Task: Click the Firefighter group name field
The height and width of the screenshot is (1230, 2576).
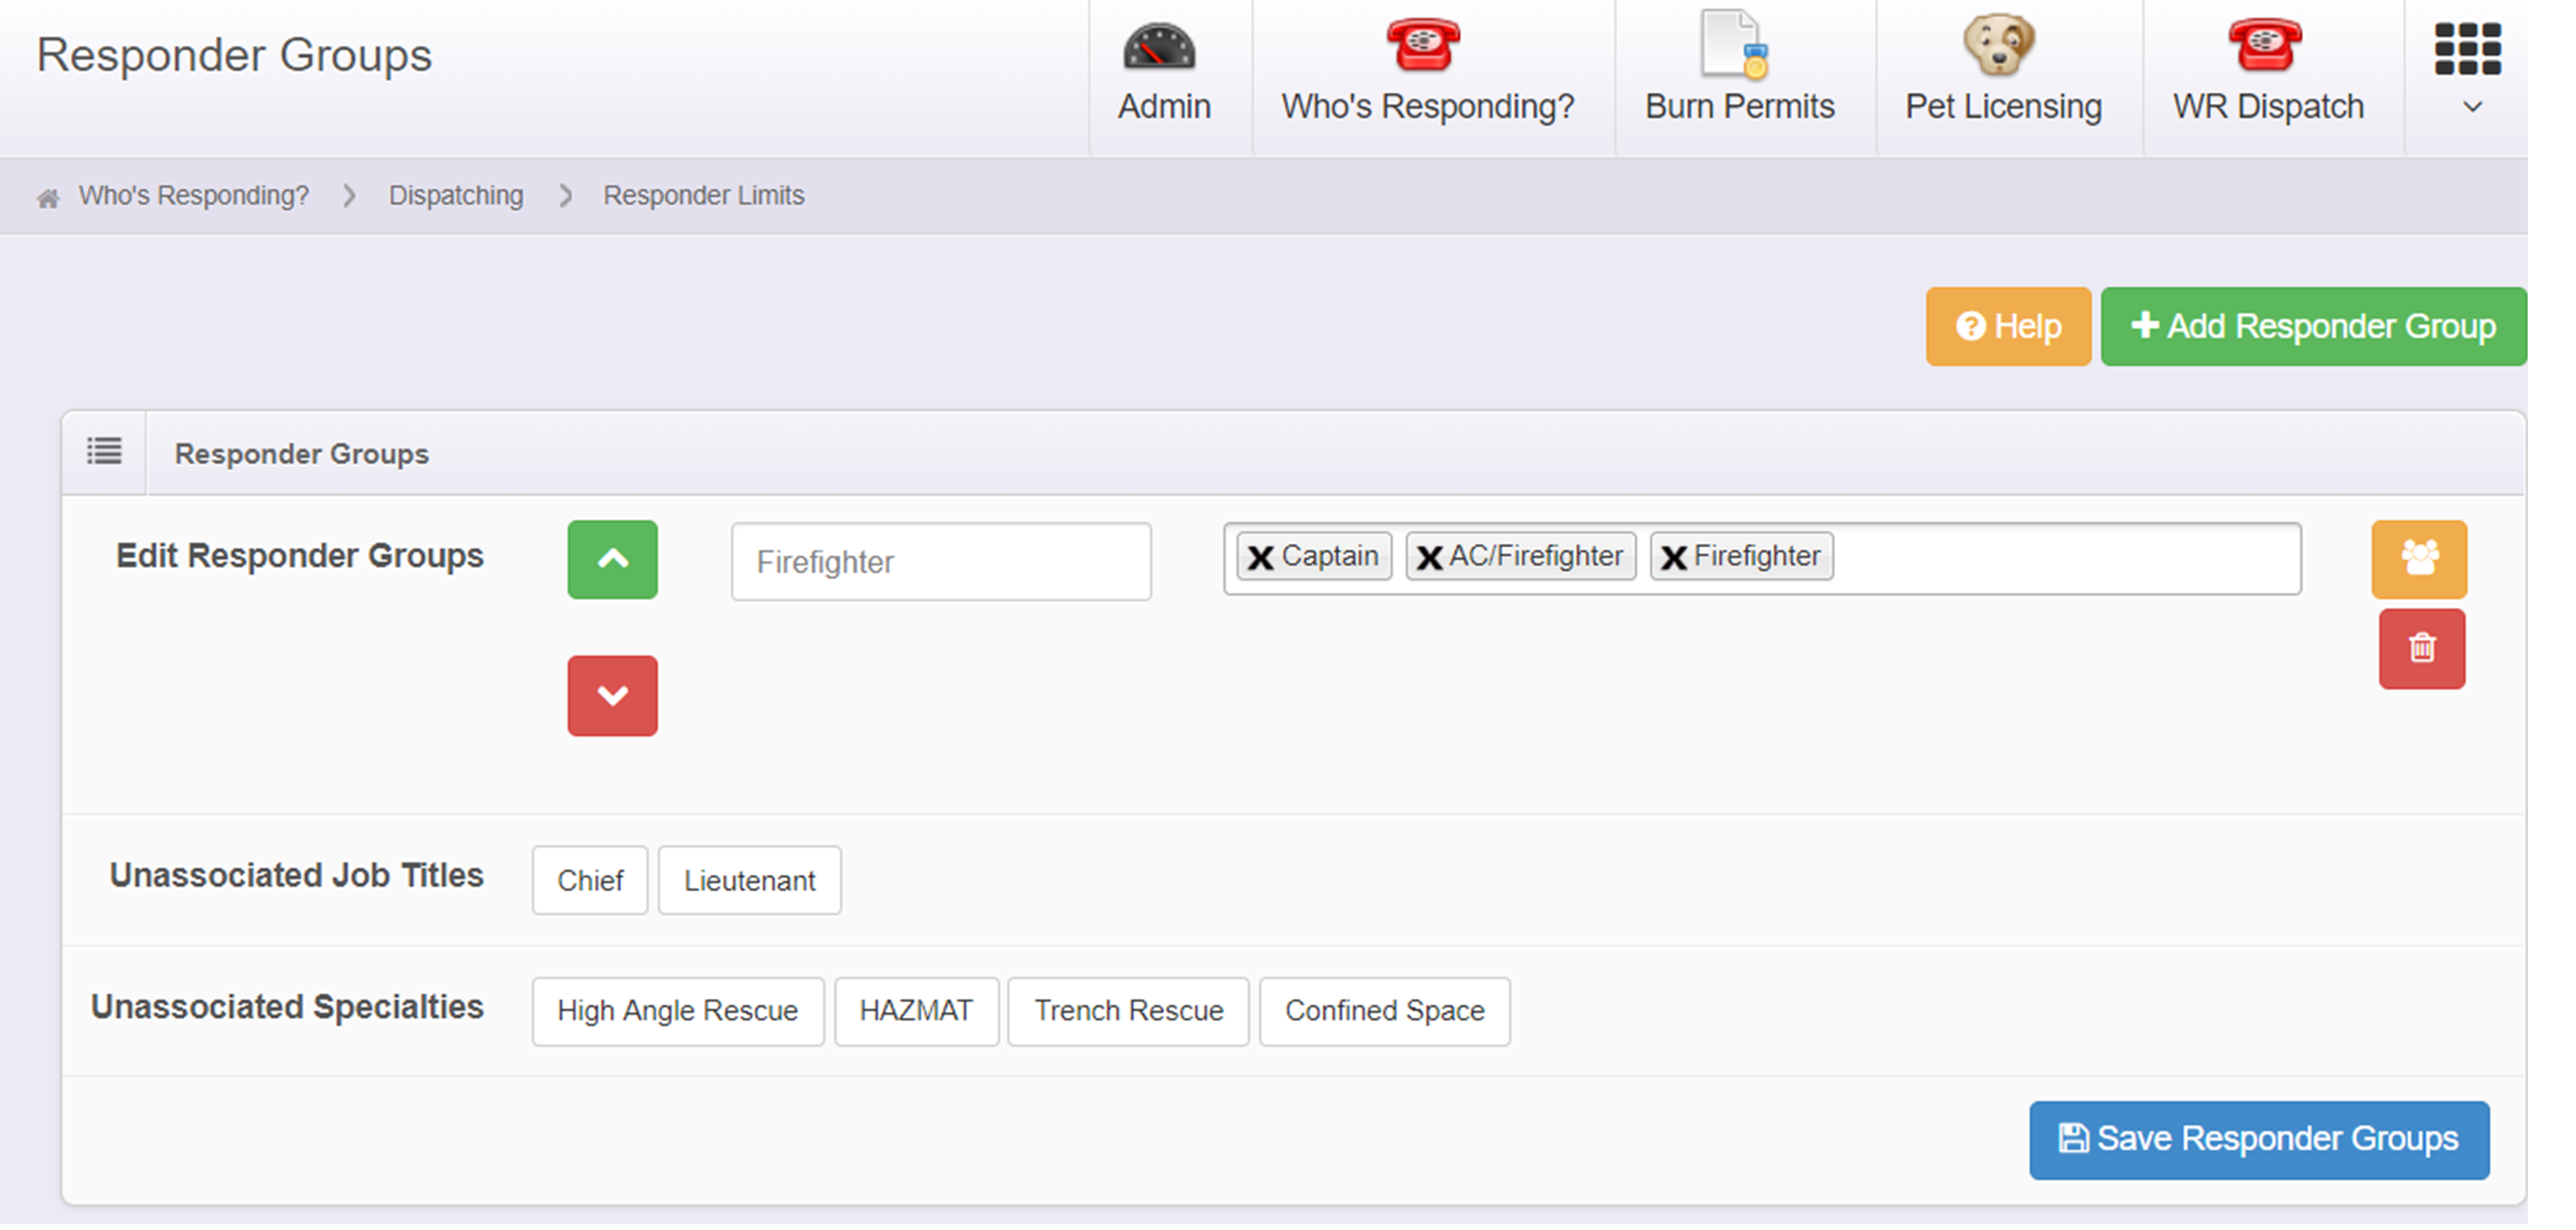Action: tap(940, 562)
